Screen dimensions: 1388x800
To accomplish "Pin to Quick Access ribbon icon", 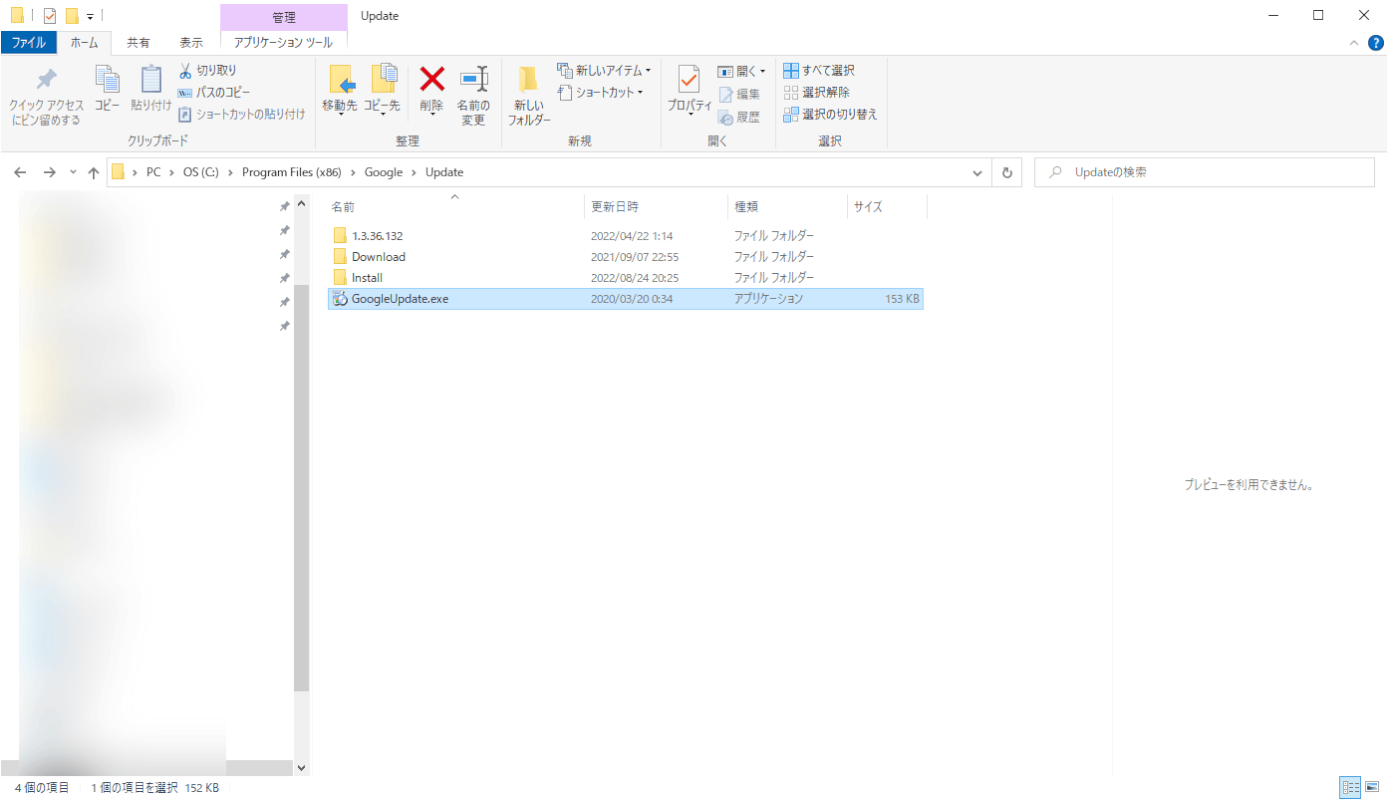I will pos(46,97).
